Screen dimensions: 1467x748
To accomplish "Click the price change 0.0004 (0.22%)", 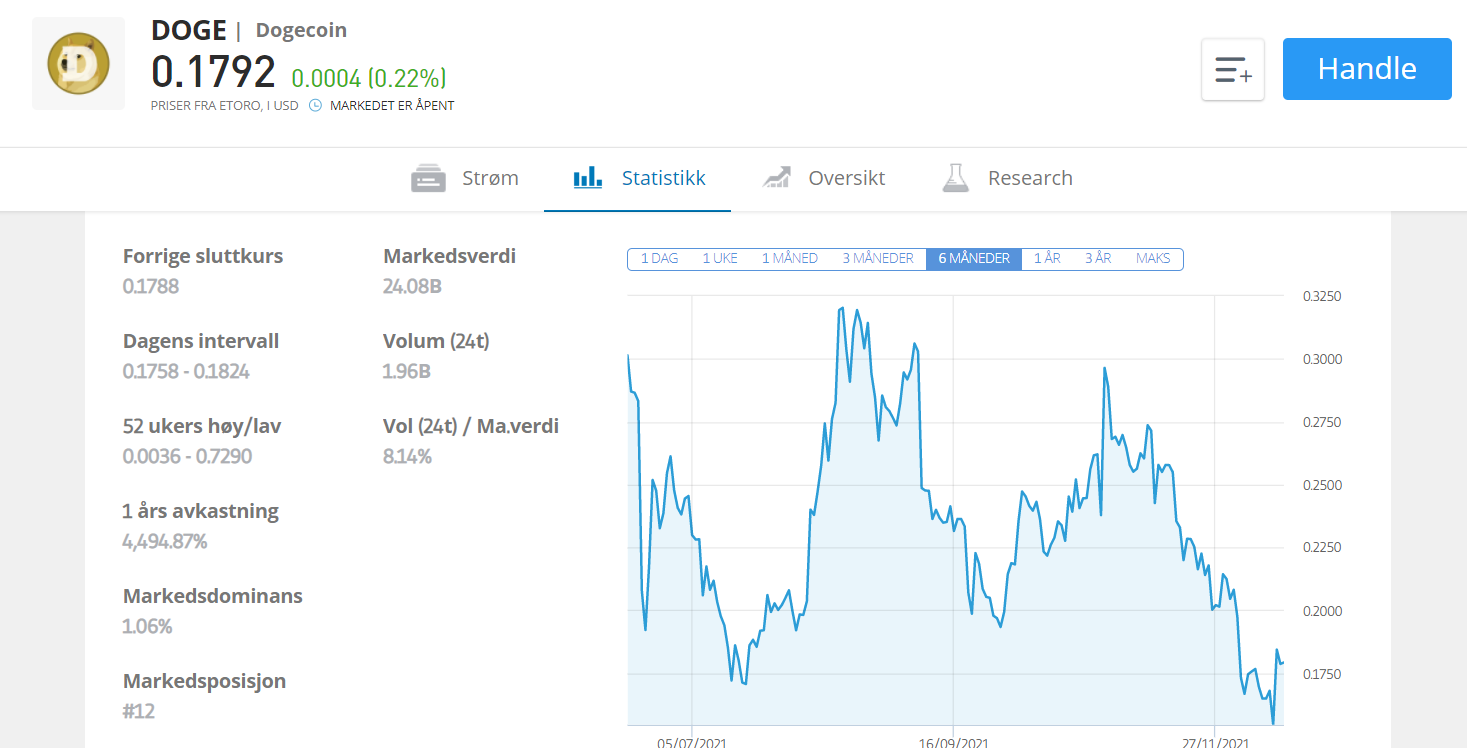I will 369,78.
